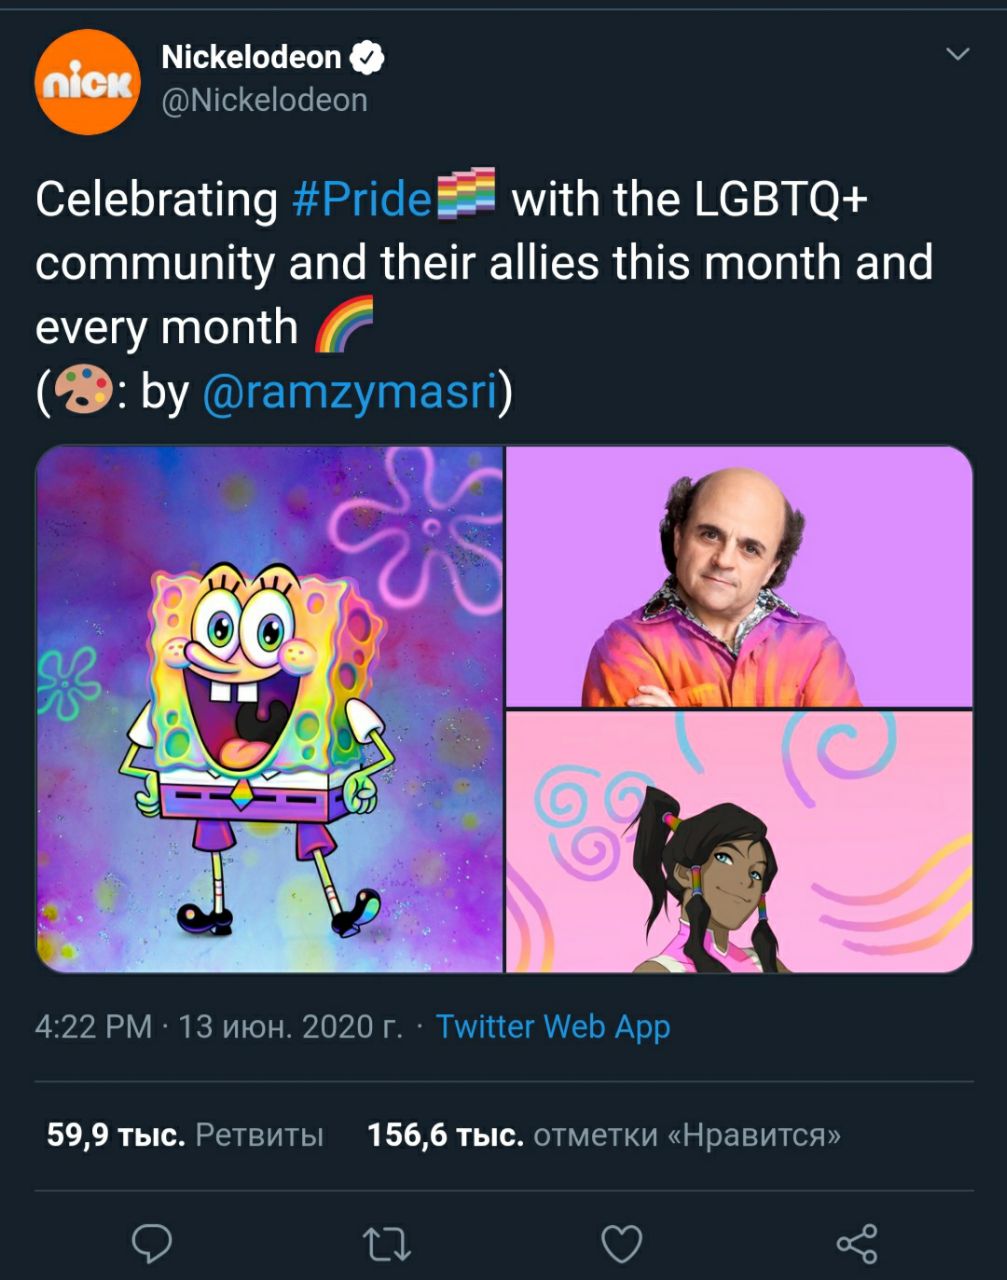The width and height of the screenshot is (1007, 1280).
Task: Click the rainbow flag Pride emoji
Action: pos(466,195)
